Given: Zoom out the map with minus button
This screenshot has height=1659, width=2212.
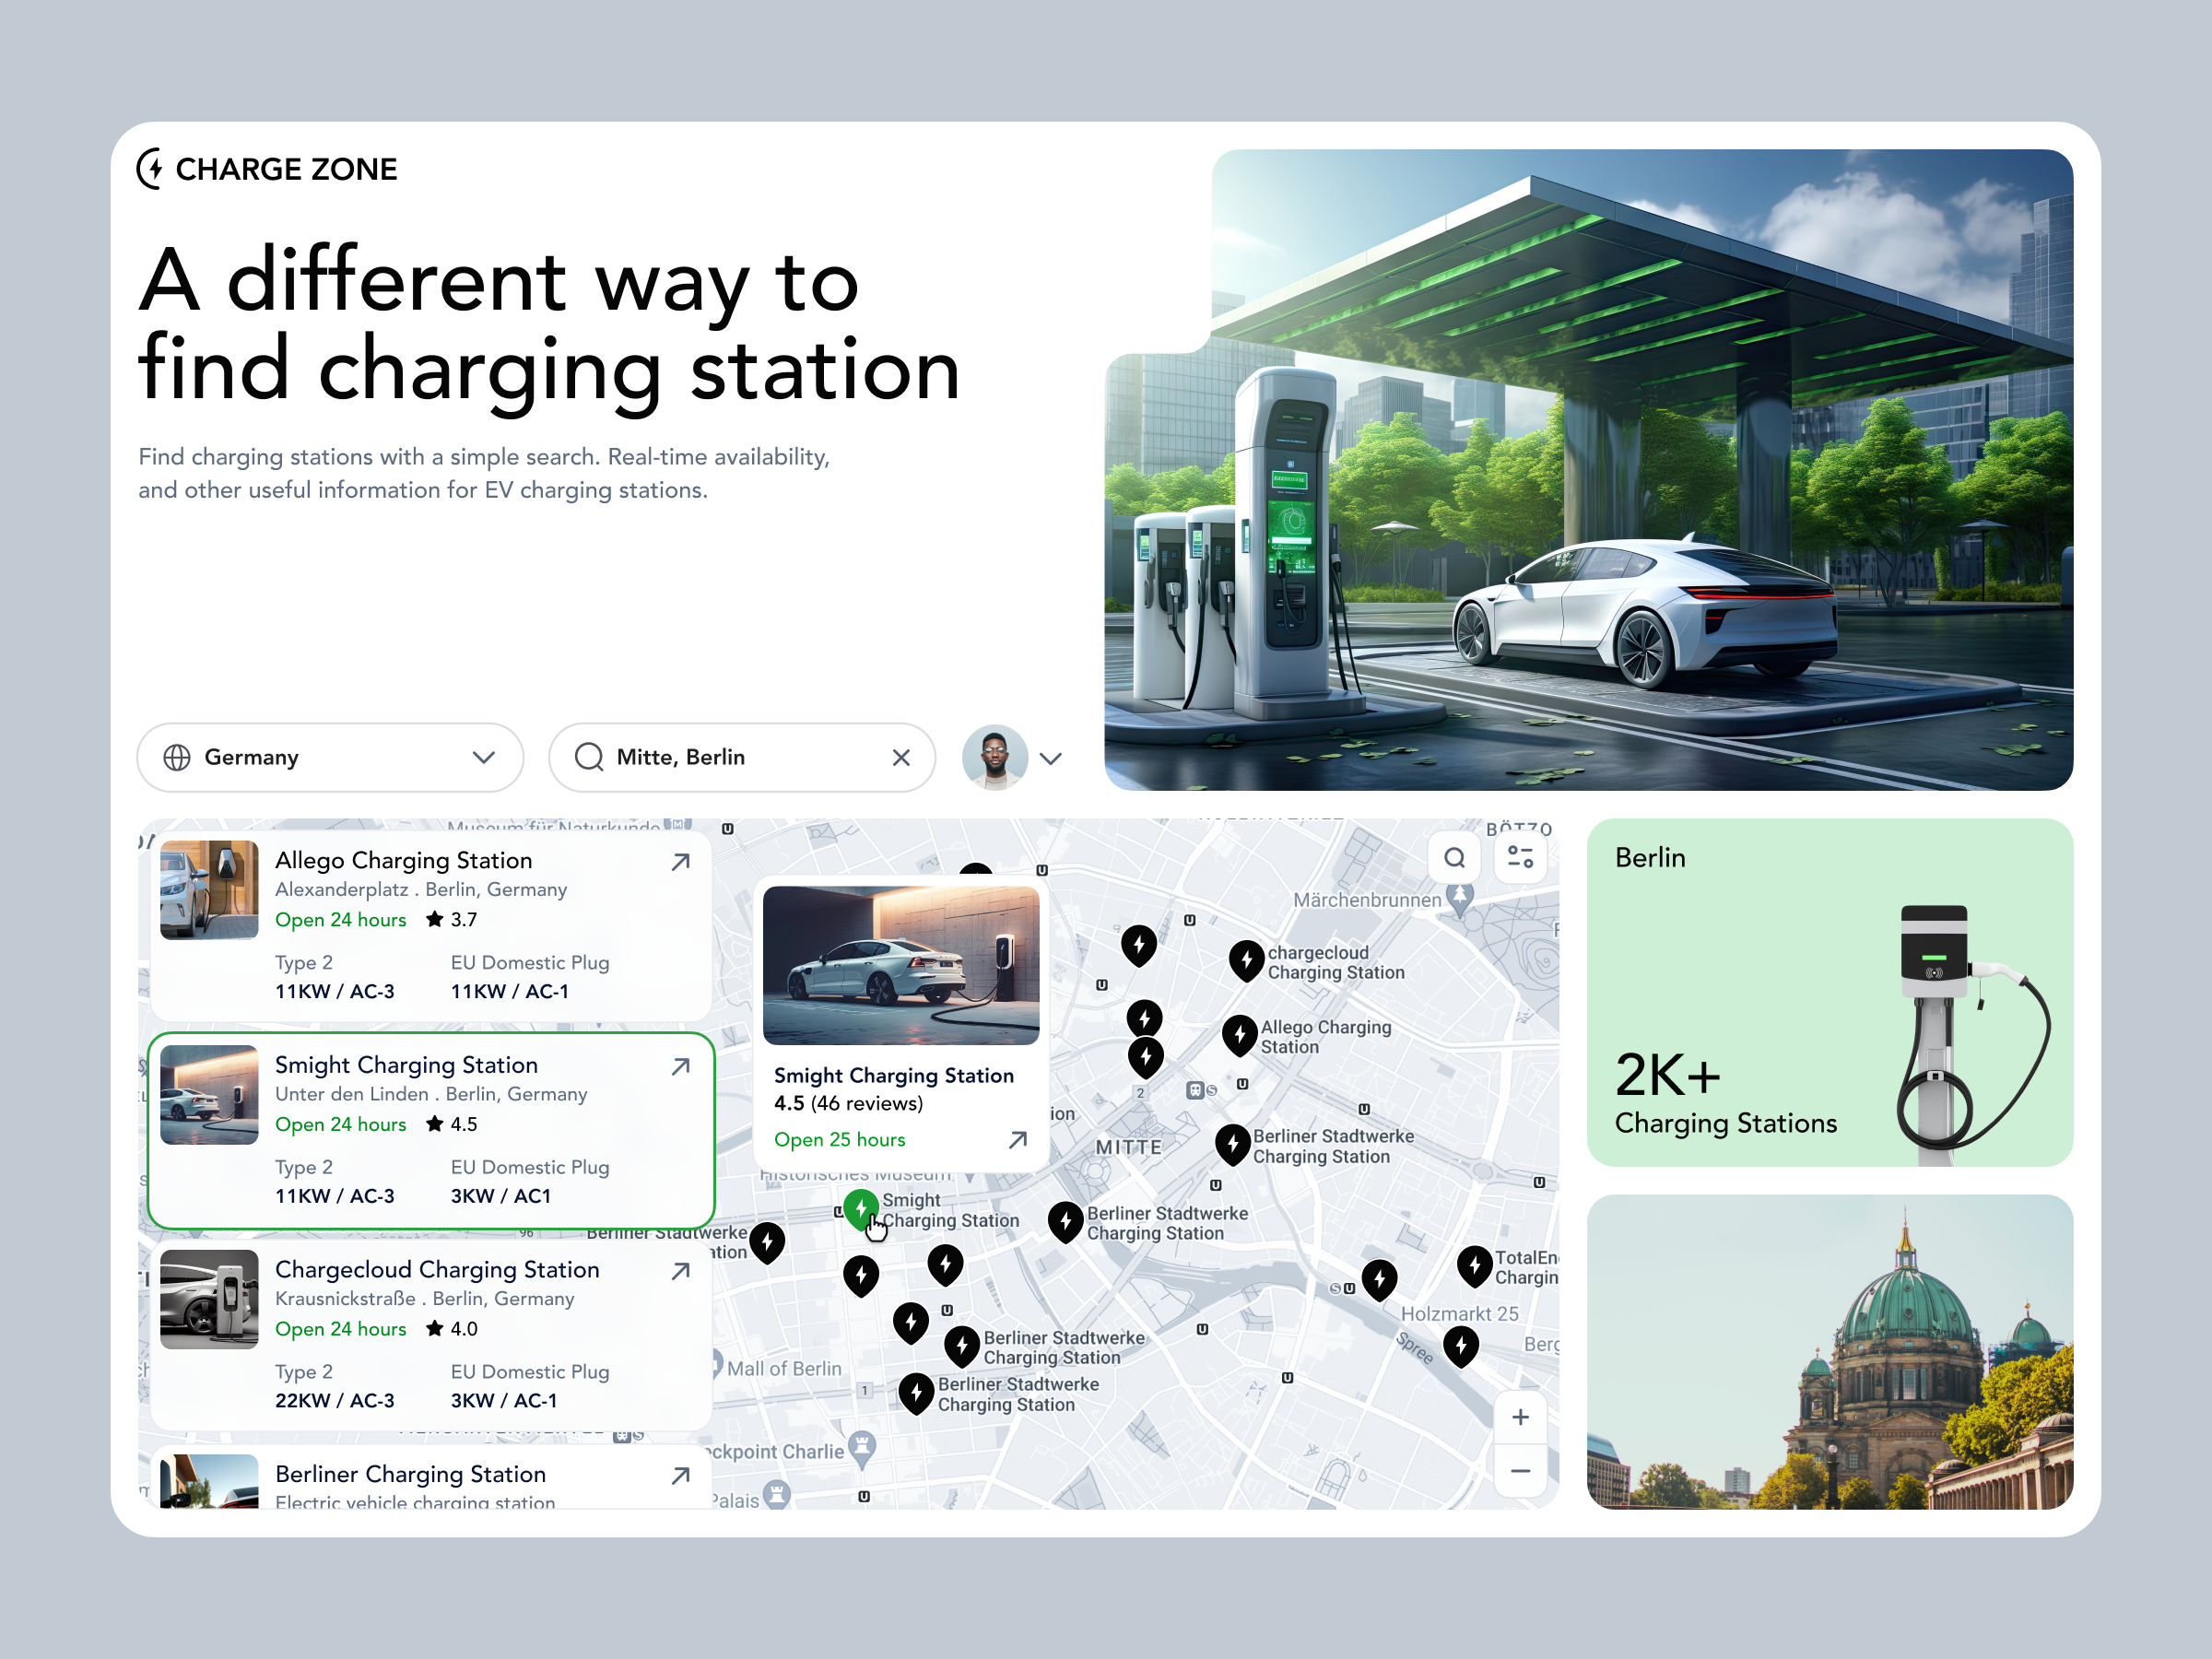Looking at the screenshot, I should pos(1520,1470).
